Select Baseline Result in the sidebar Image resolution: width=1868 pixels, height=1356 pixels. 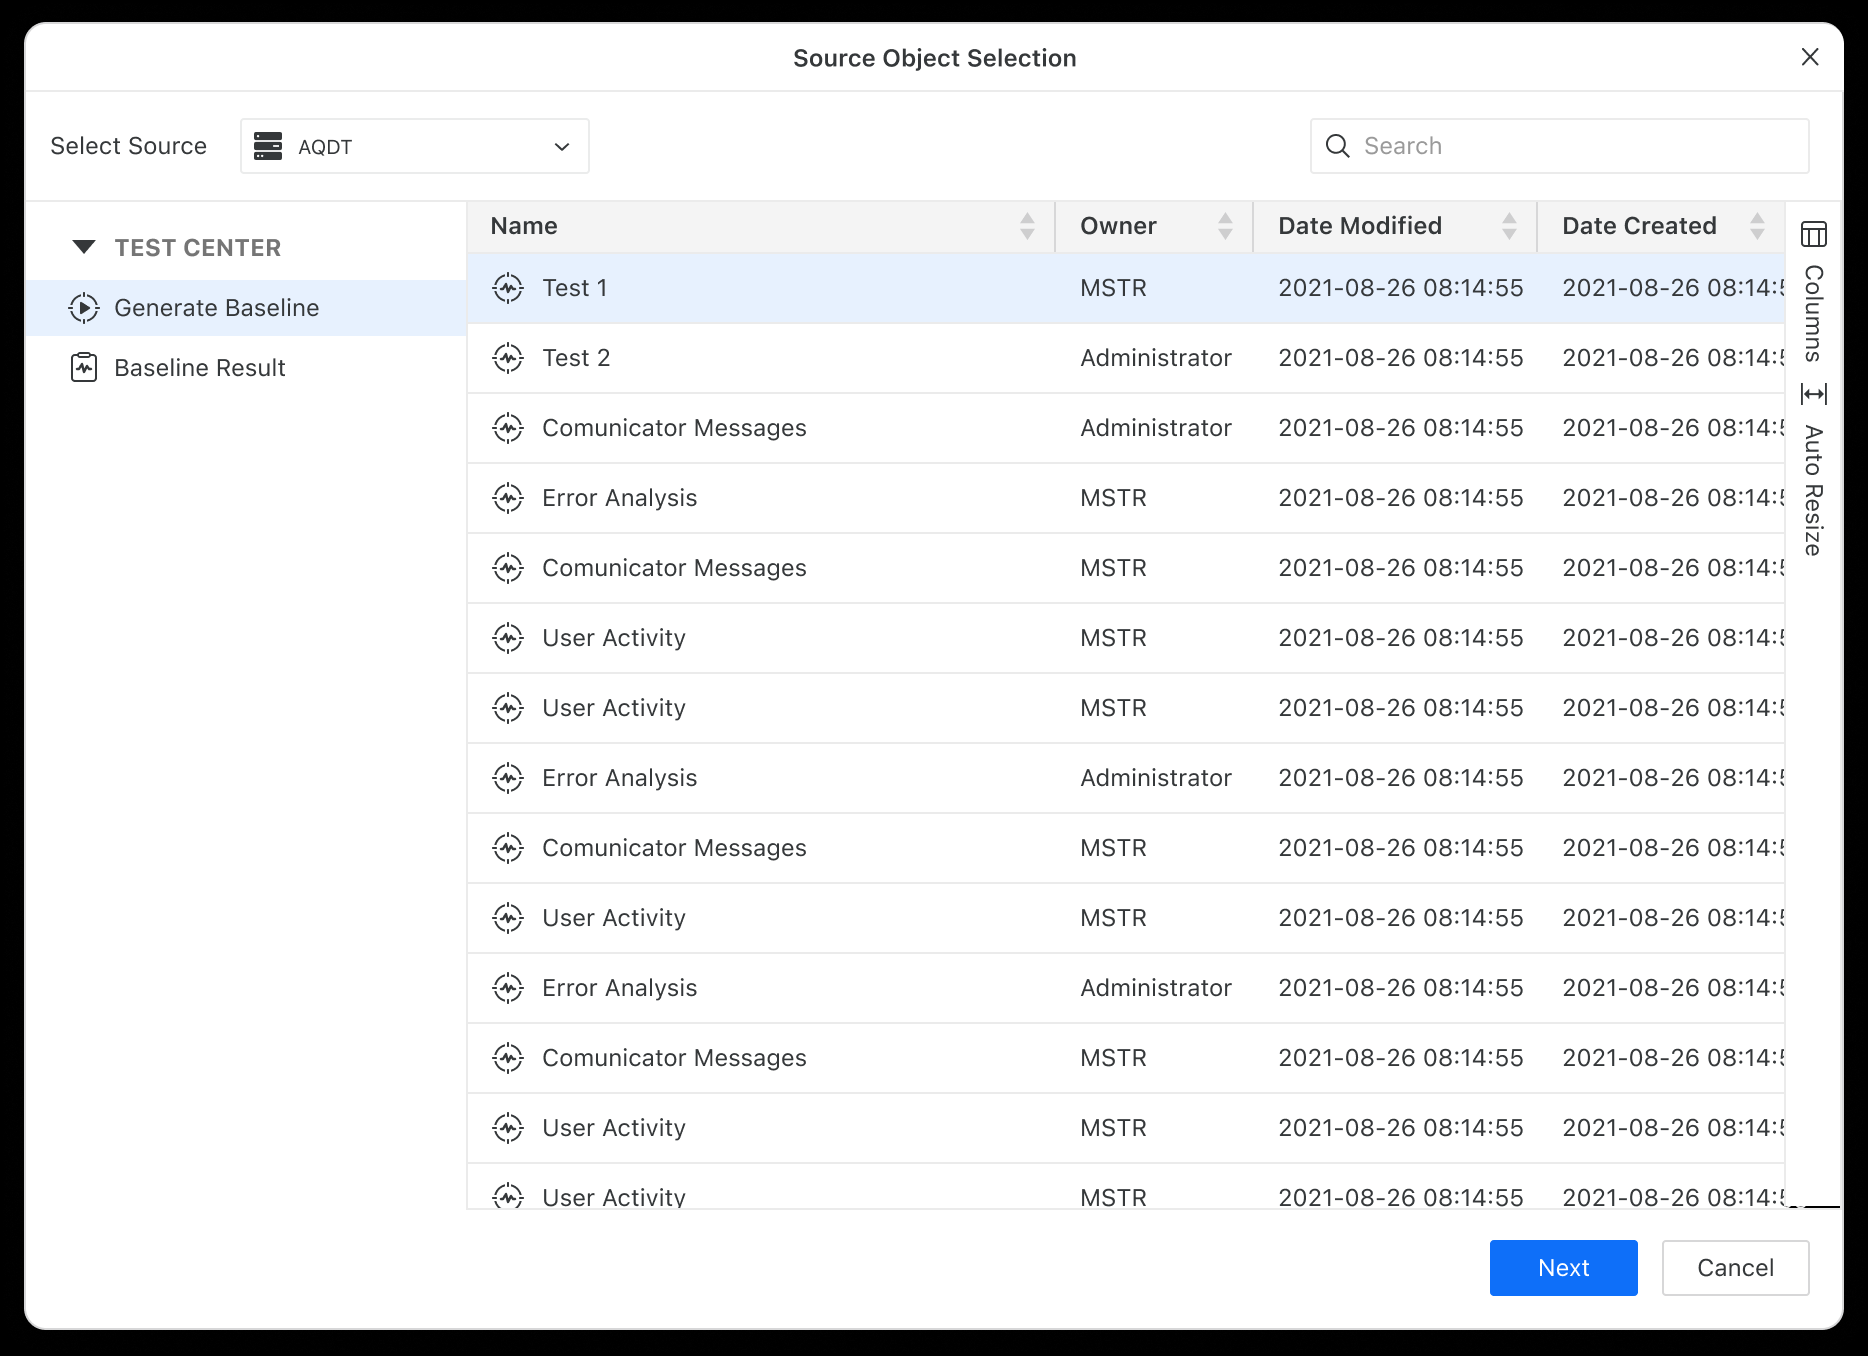tap(200, 368)
